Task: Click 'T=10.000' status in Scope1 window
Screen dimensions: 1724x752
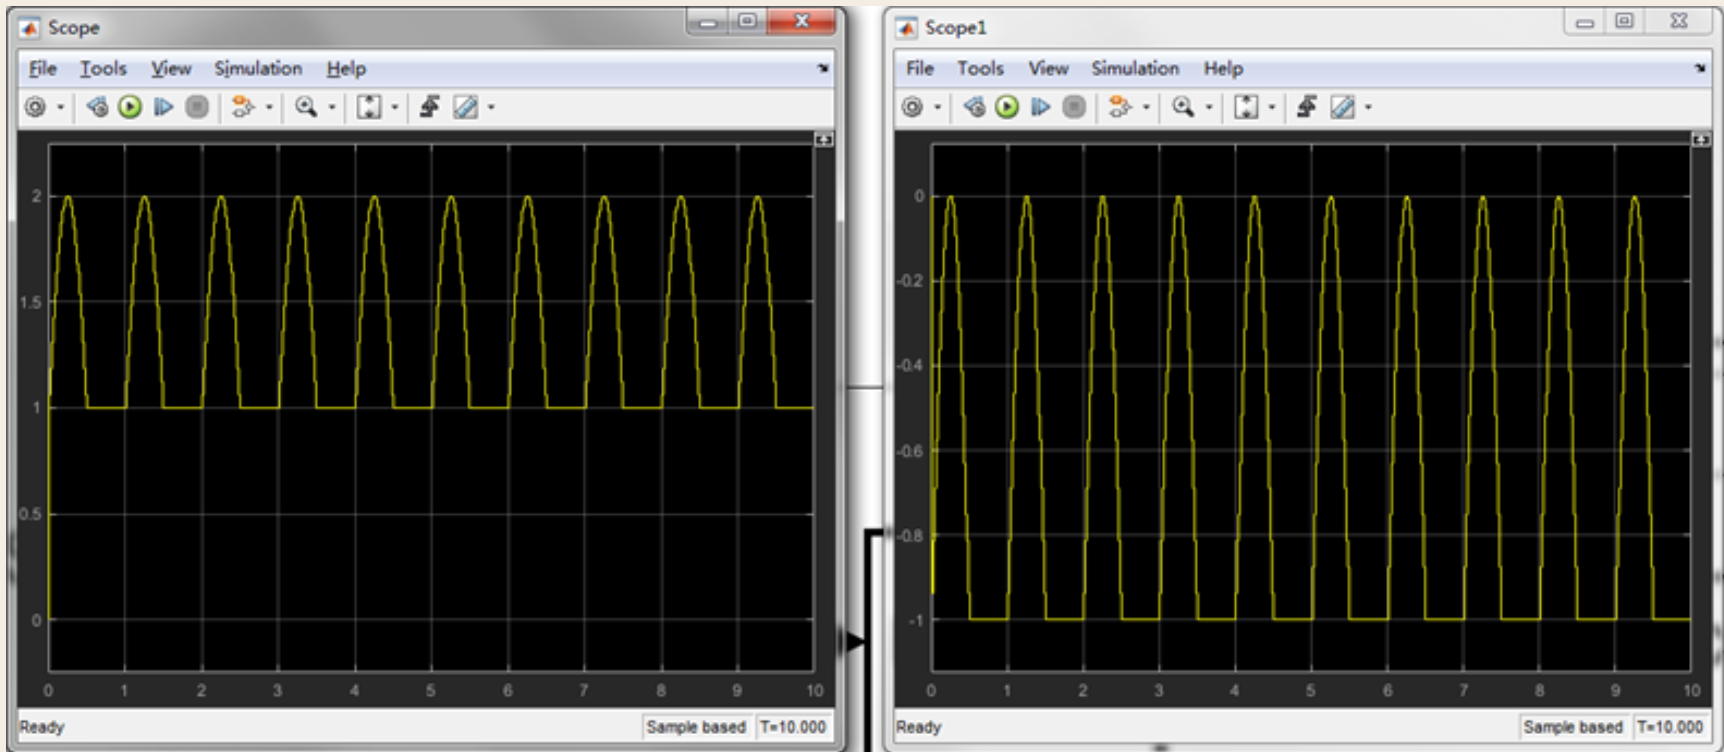Action: (1670, 727)
